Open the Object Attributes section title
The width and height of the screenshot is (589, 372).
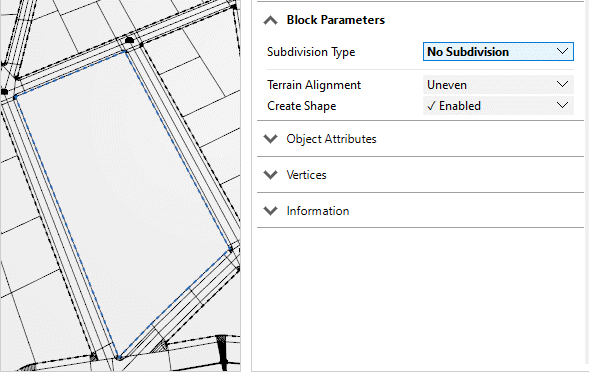pyautogui.click(x=331, y=139)
